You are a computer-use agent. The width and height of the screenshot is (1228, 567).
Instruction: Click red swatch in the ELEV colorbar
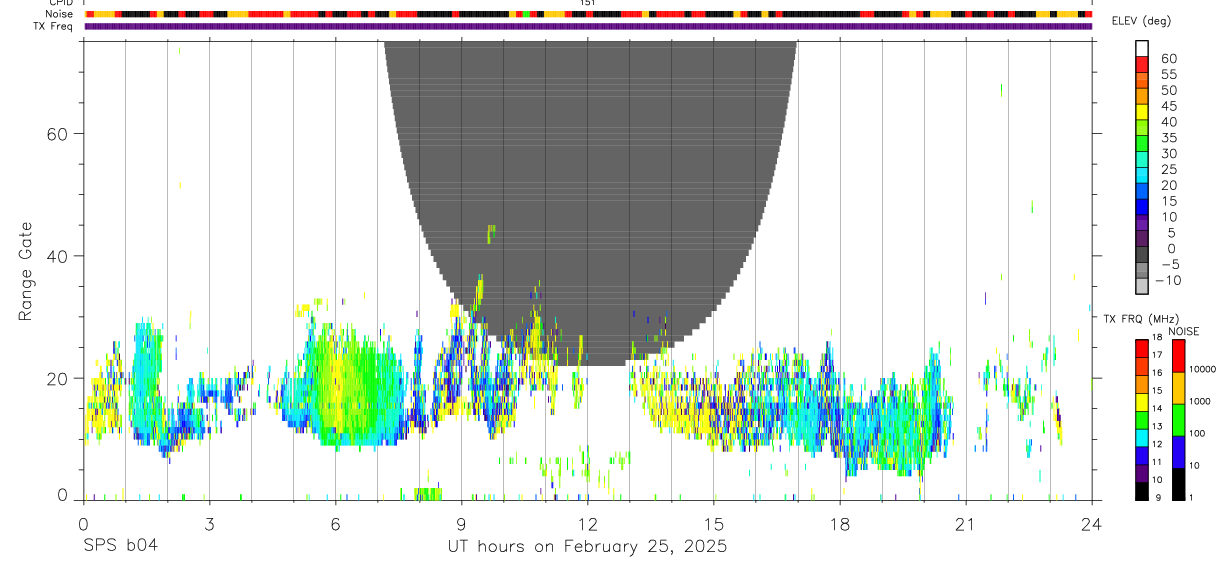[x=1142, y=64]
